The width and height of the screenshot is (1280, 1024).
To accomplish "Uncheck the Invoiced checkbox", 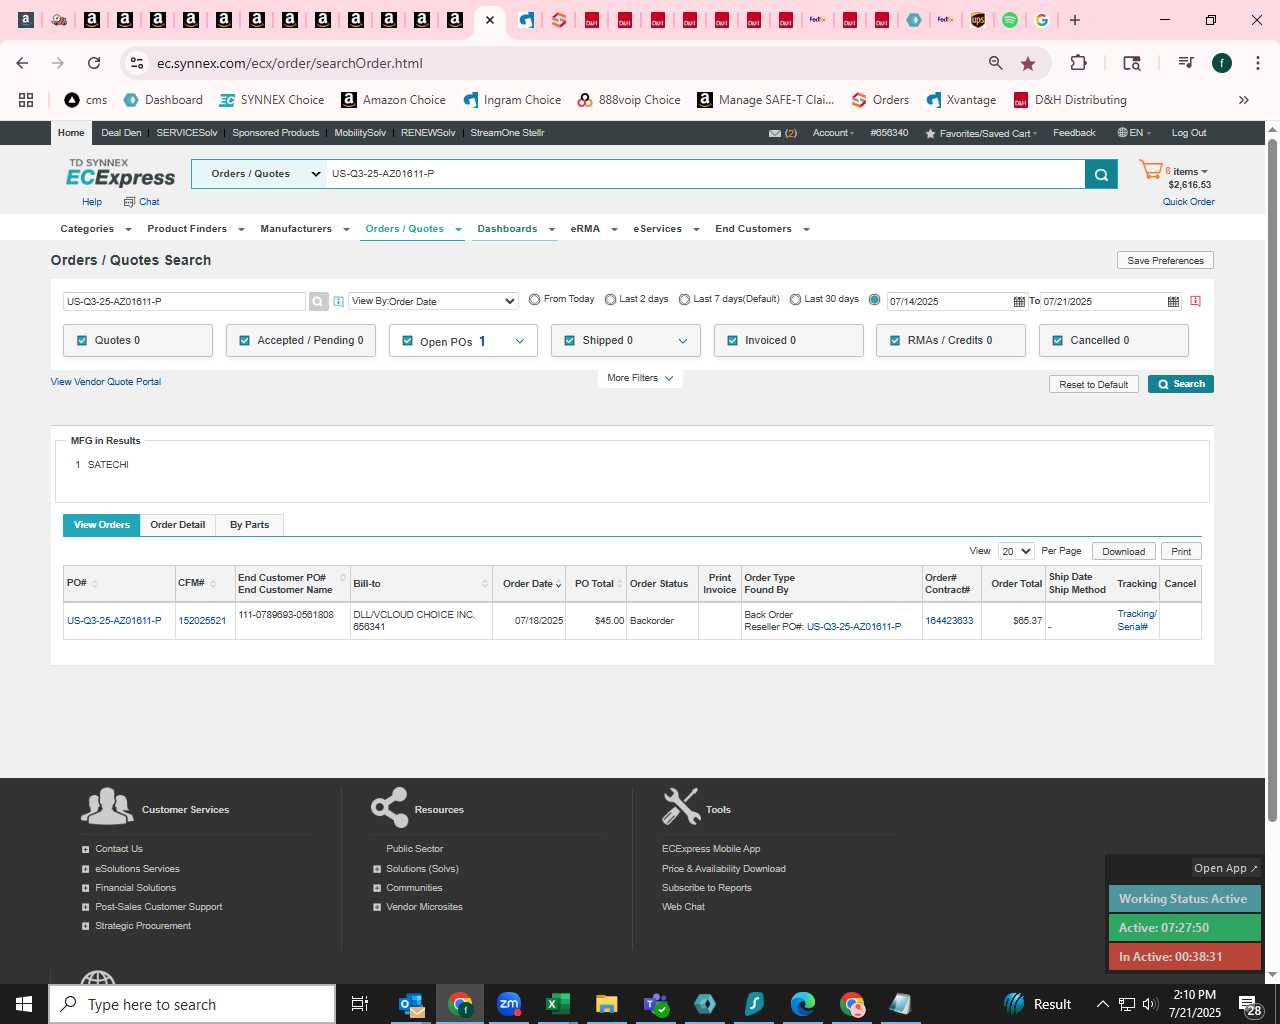I will click(x=732, y=340).
